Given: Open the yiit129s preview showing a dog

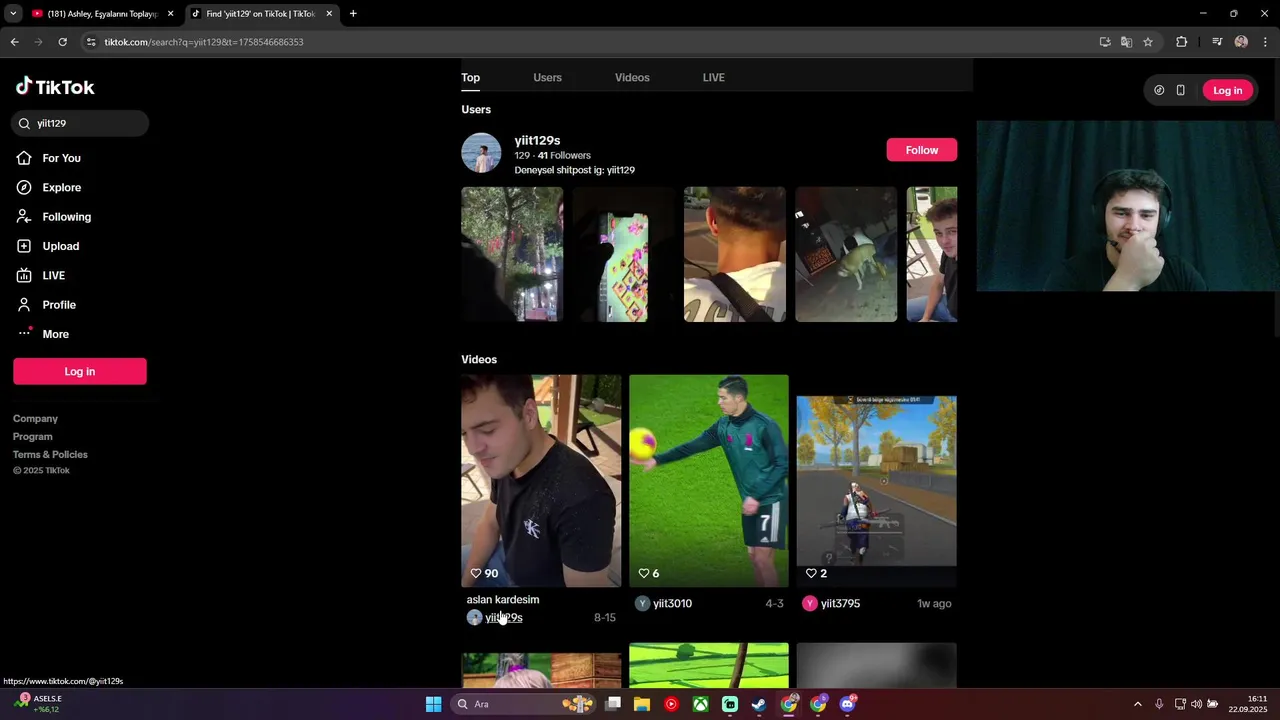Looking at the screenshot, I should pos(846,254).
